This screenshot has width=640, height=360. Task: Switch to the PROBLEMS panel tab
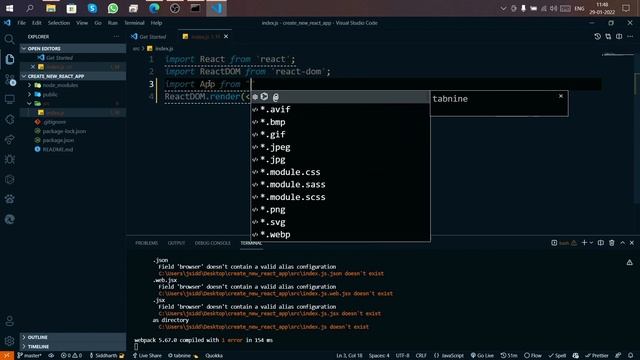point(147,243)
